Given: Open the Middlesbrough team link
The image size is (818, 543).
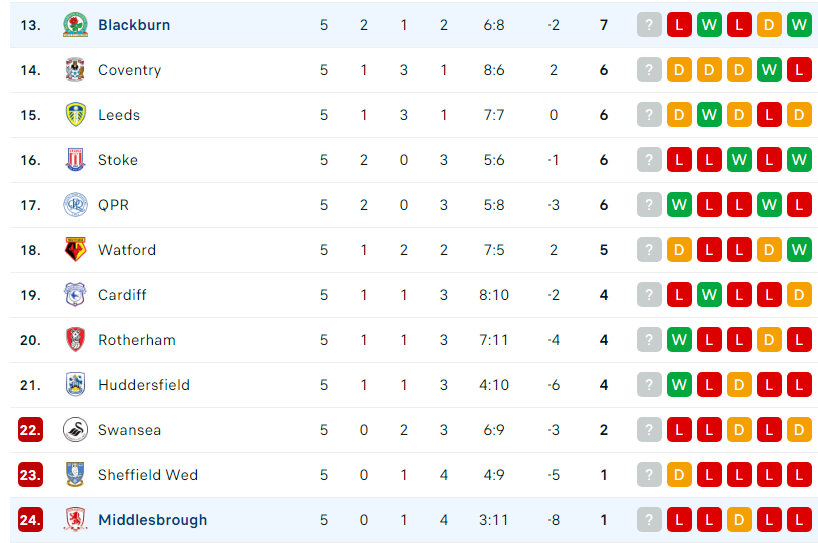Looking at the screenshot, I should coord(152,520).
